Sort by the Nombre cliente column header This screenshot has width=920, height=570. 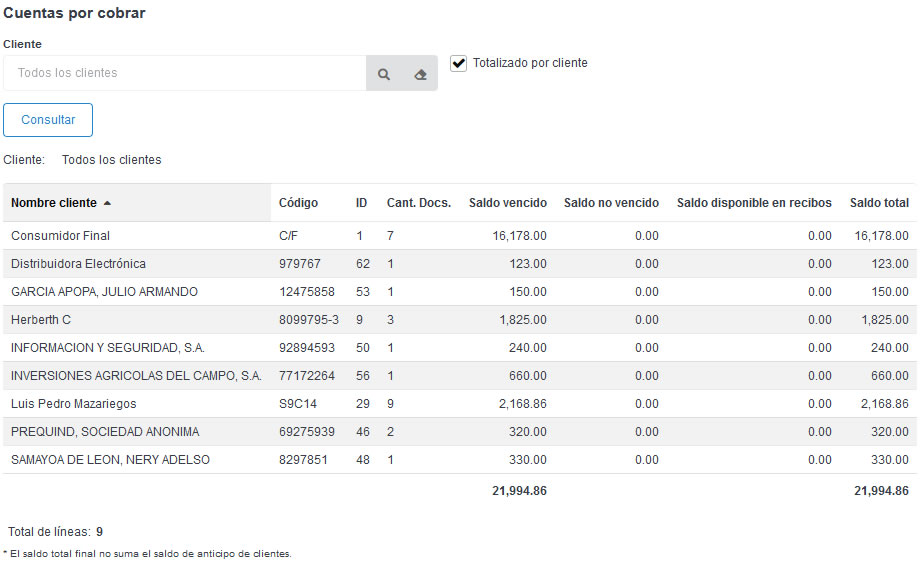point(54,203)
